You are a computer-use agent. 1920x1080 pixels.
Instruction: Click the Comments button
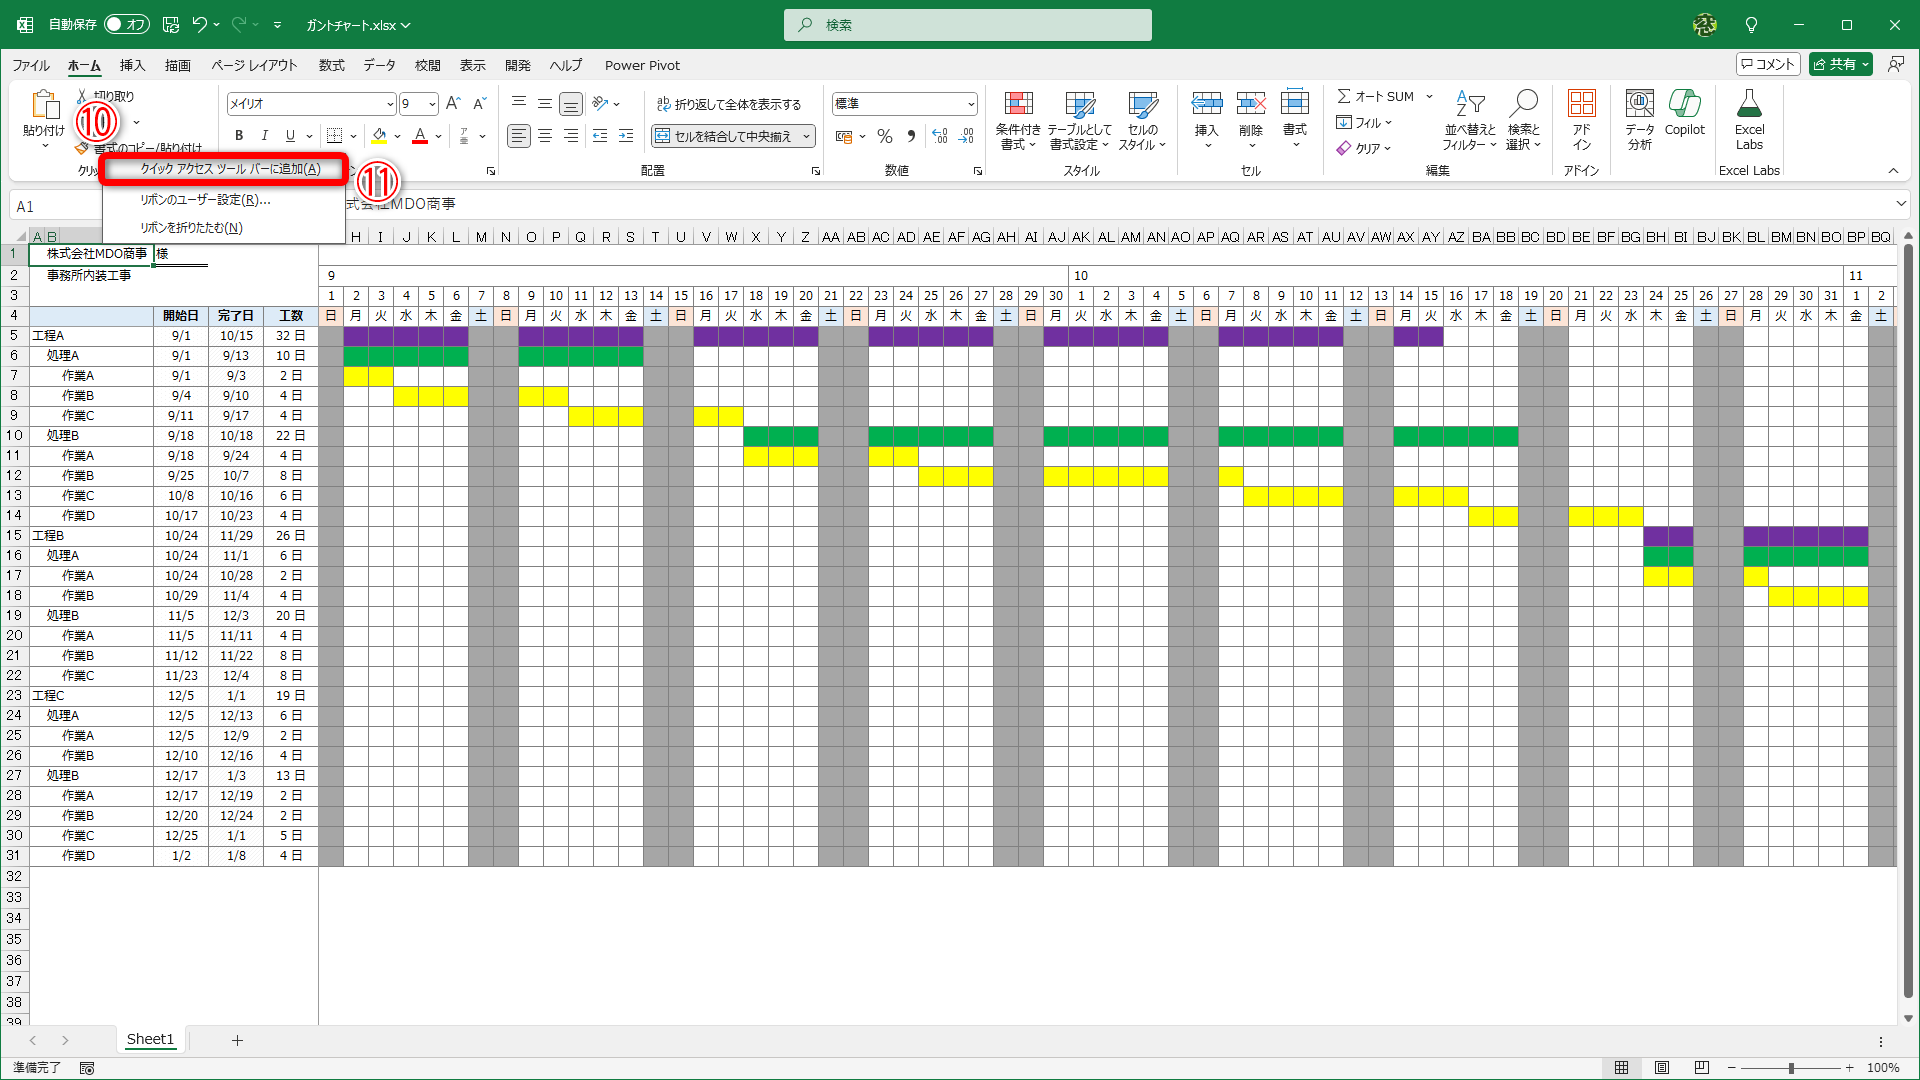[x=1767, y=64]
